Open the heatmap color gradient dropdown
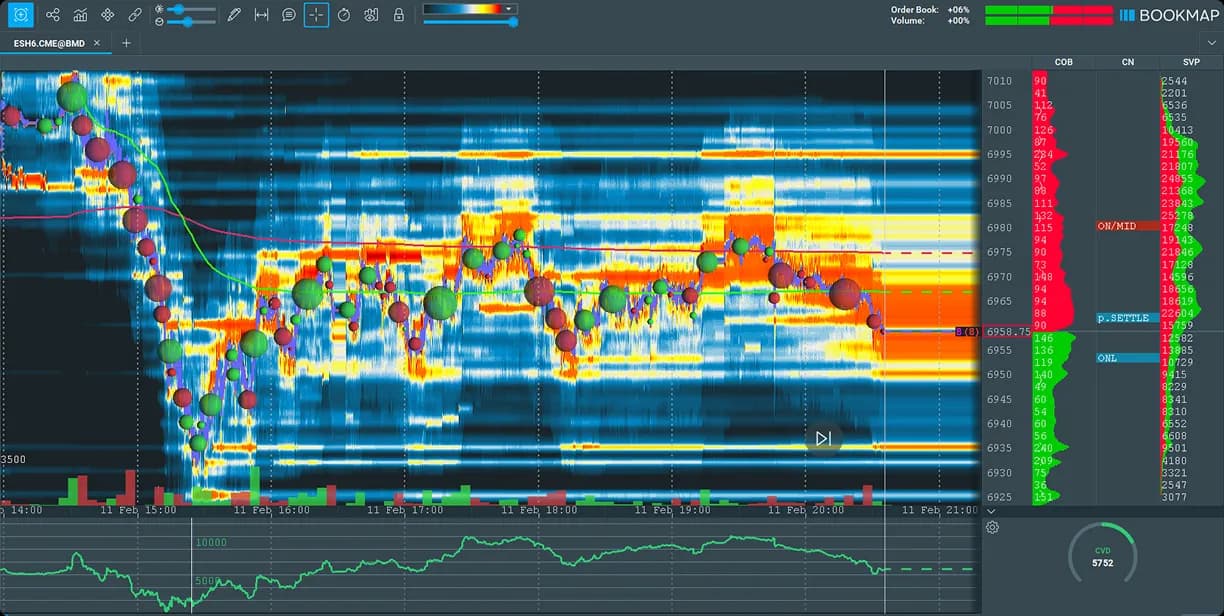 (510, 9)
